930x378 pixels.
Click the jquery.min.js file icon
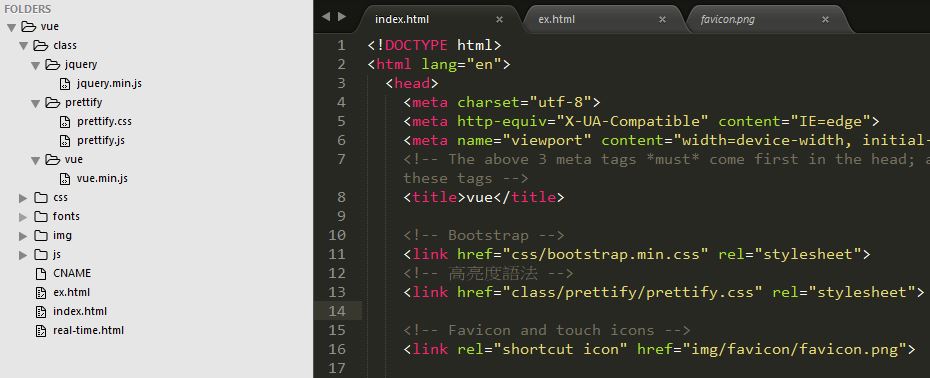coord(65,84)
